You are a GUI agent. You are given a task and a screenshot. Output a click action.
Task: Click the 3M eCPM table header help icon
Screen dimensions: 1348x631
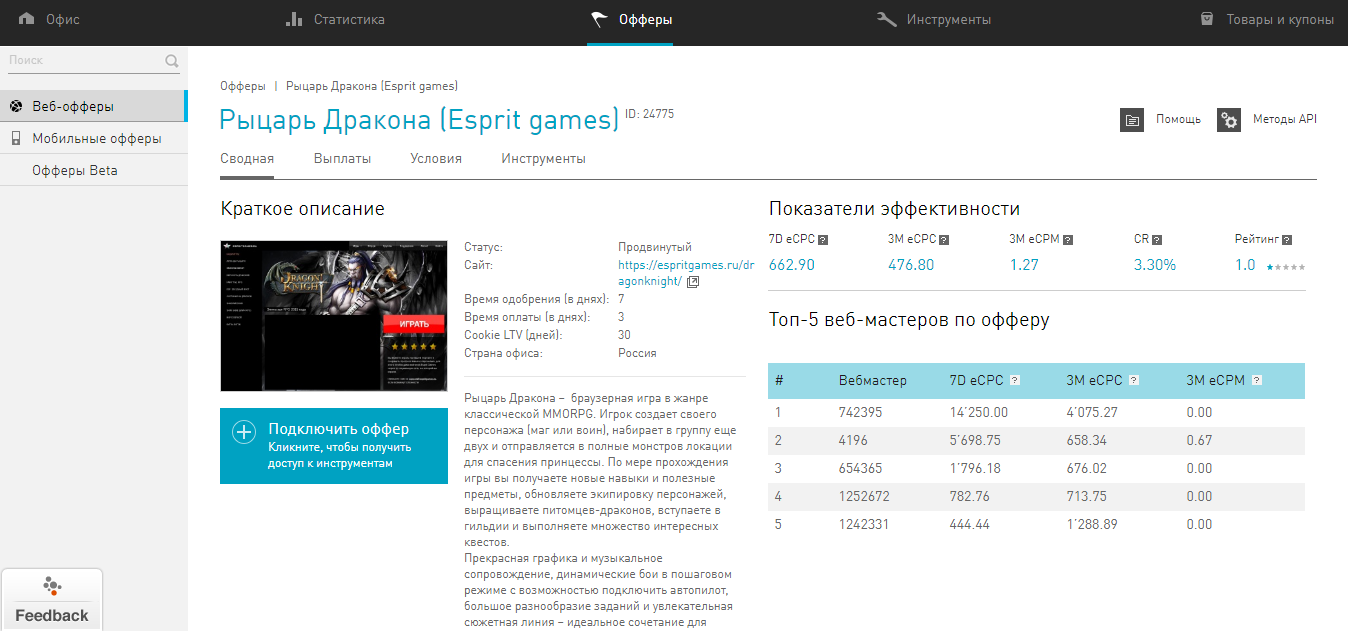pos(1257,380)
